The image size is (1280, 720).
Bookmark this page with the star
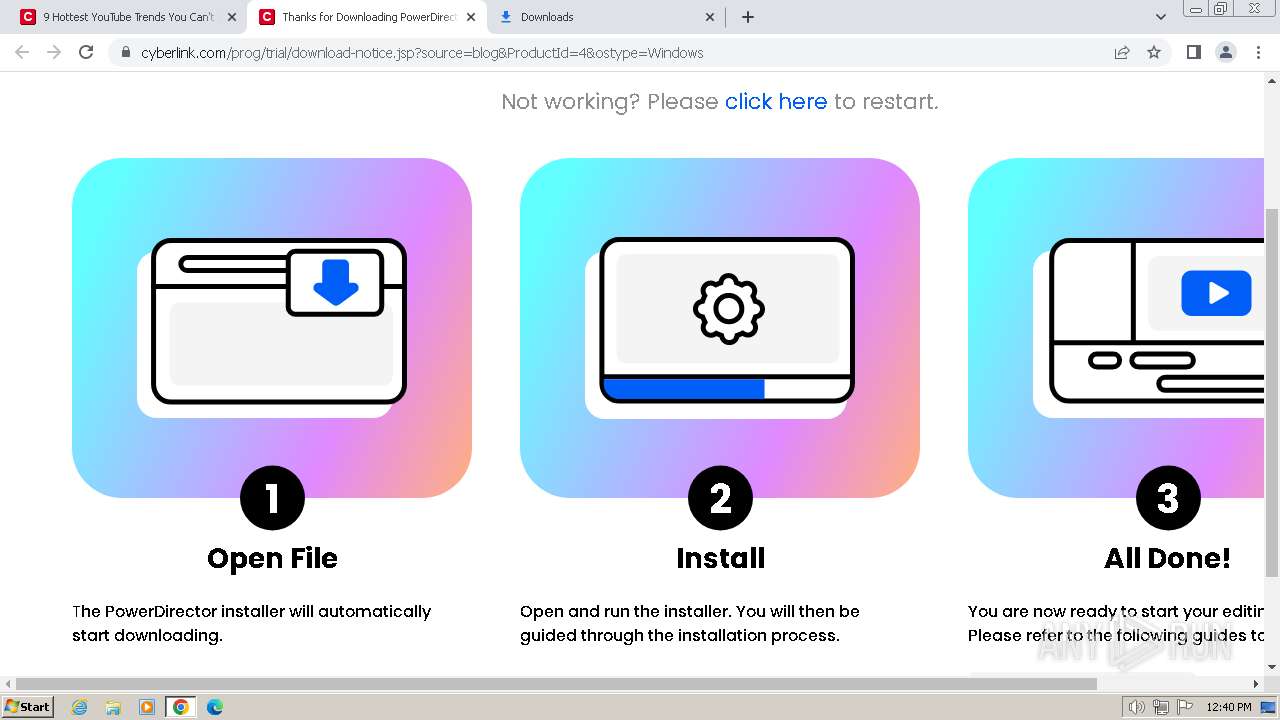[1154, 53]
